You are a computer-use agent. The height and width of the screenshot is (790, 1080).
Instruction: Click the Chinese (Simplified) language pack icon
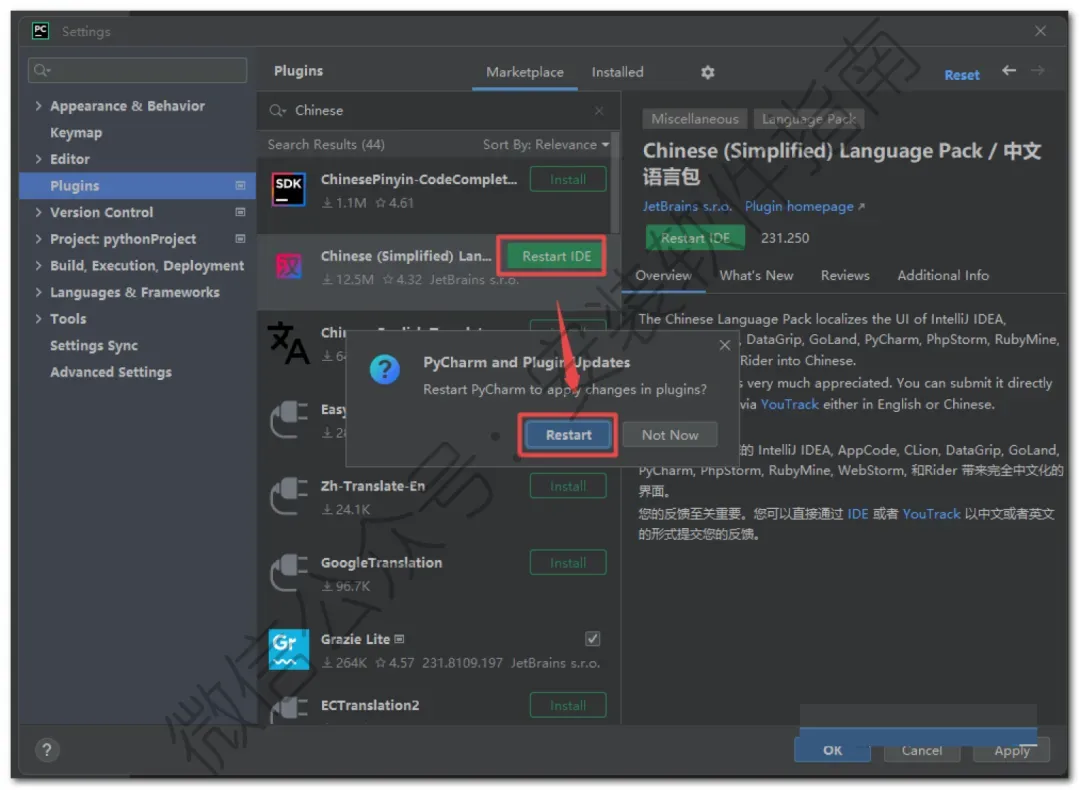pos(289,266)
